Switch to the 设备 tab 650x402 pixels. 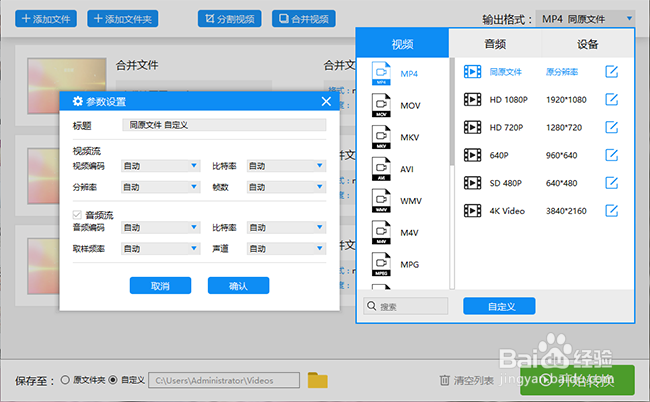[588, 44]
